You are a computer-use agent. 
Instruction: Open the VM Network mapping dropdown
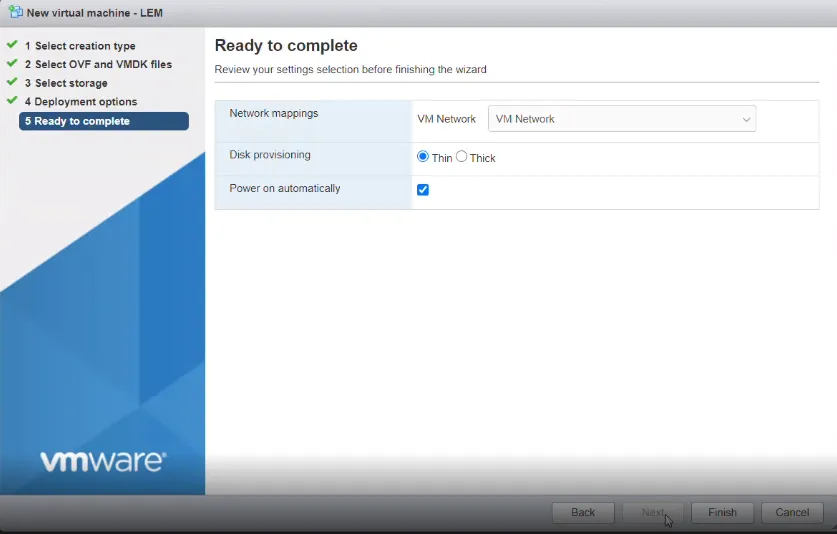622,119
